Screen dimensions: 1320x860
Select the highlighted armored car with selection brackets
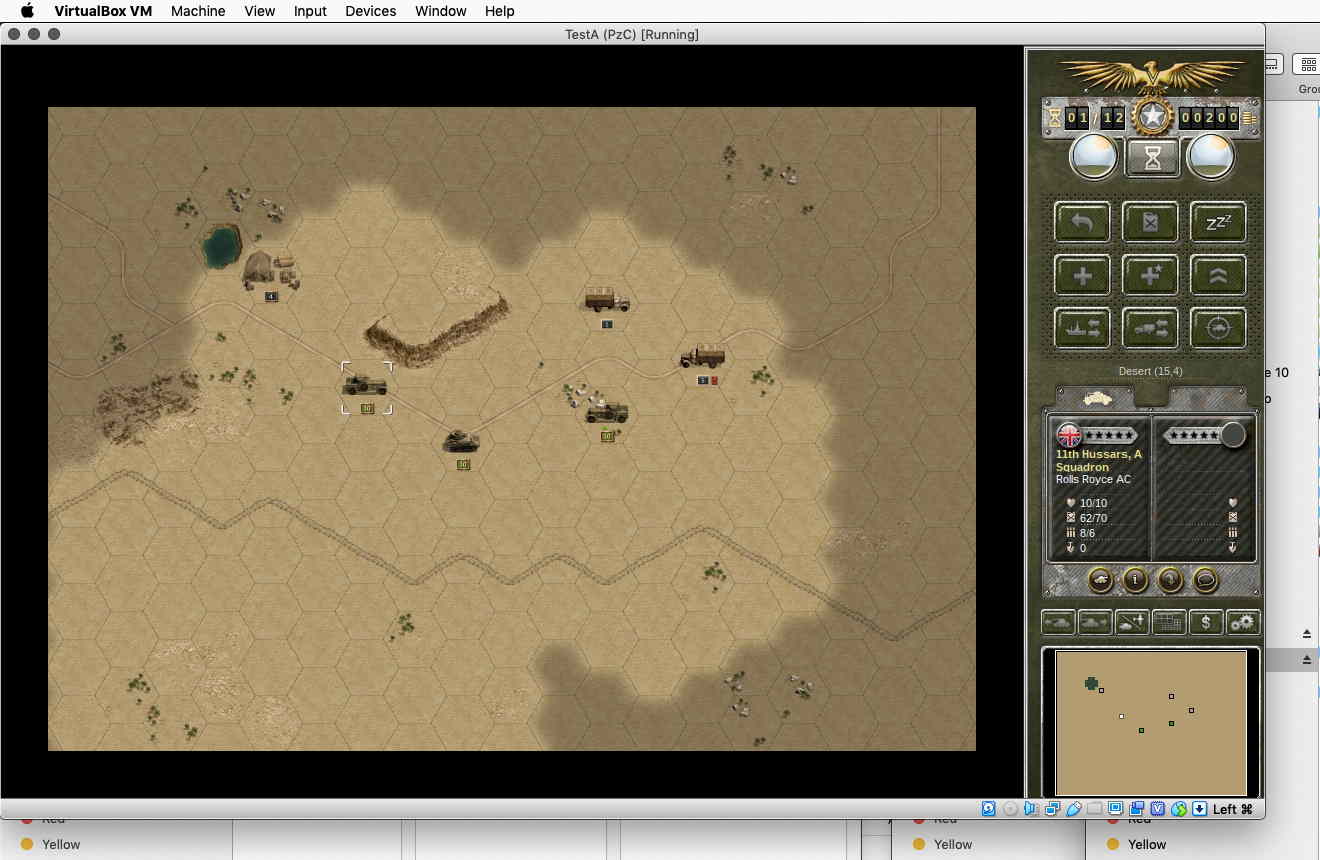(x=366, y=386)
